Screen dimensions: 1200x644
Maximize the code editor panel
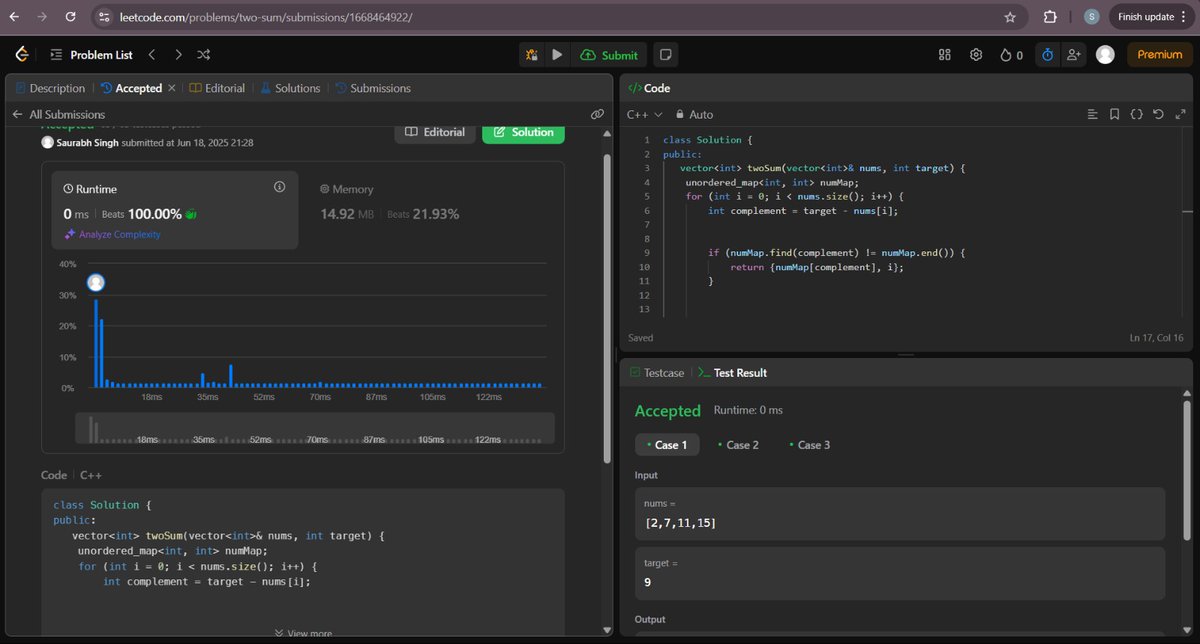tap(1179, 115)
